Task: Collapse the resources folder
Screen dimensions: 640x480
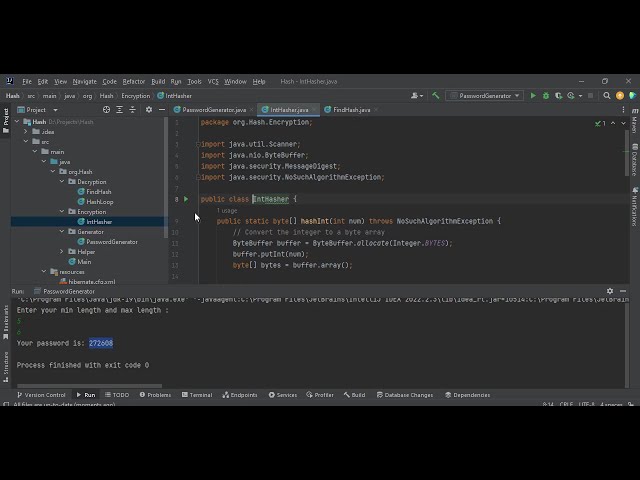Action: [44, 272]
